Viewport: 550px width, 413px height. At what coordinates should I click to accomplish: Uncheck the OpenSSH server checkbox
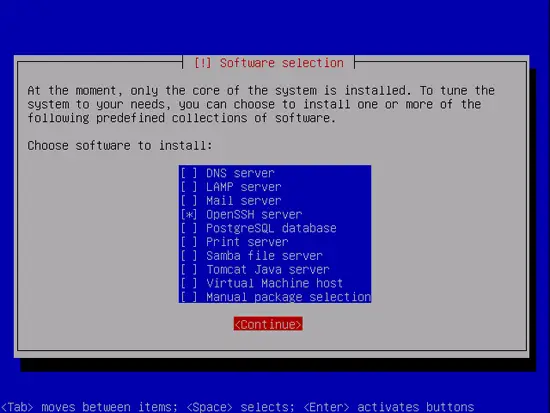coord(189,214)
